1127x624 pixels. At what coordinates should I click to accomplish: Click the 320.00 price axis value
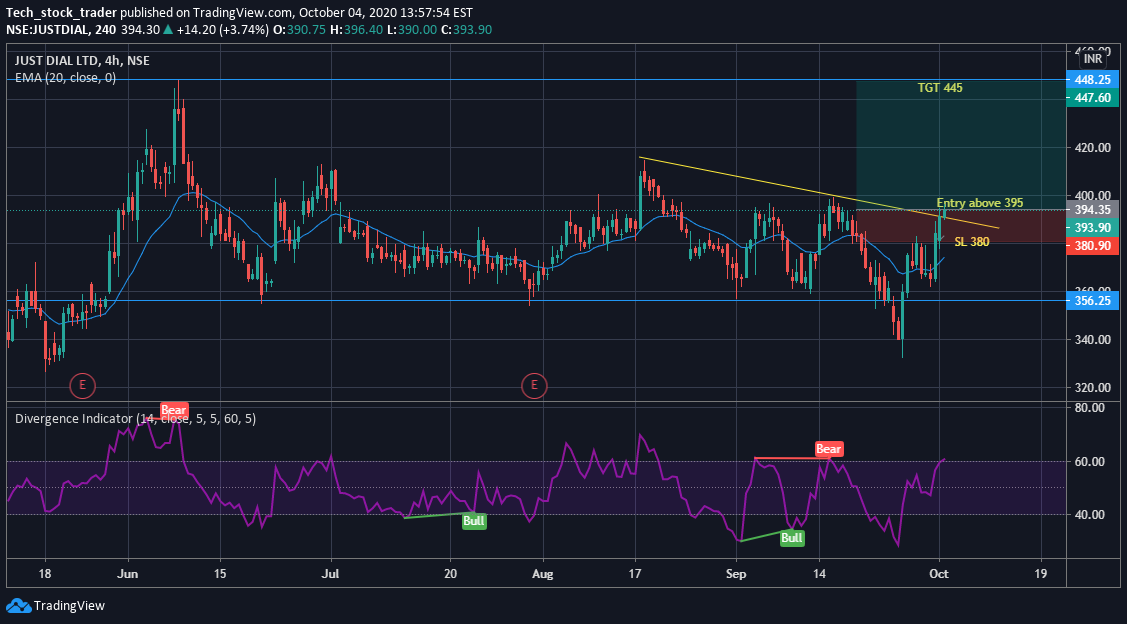1092,387
